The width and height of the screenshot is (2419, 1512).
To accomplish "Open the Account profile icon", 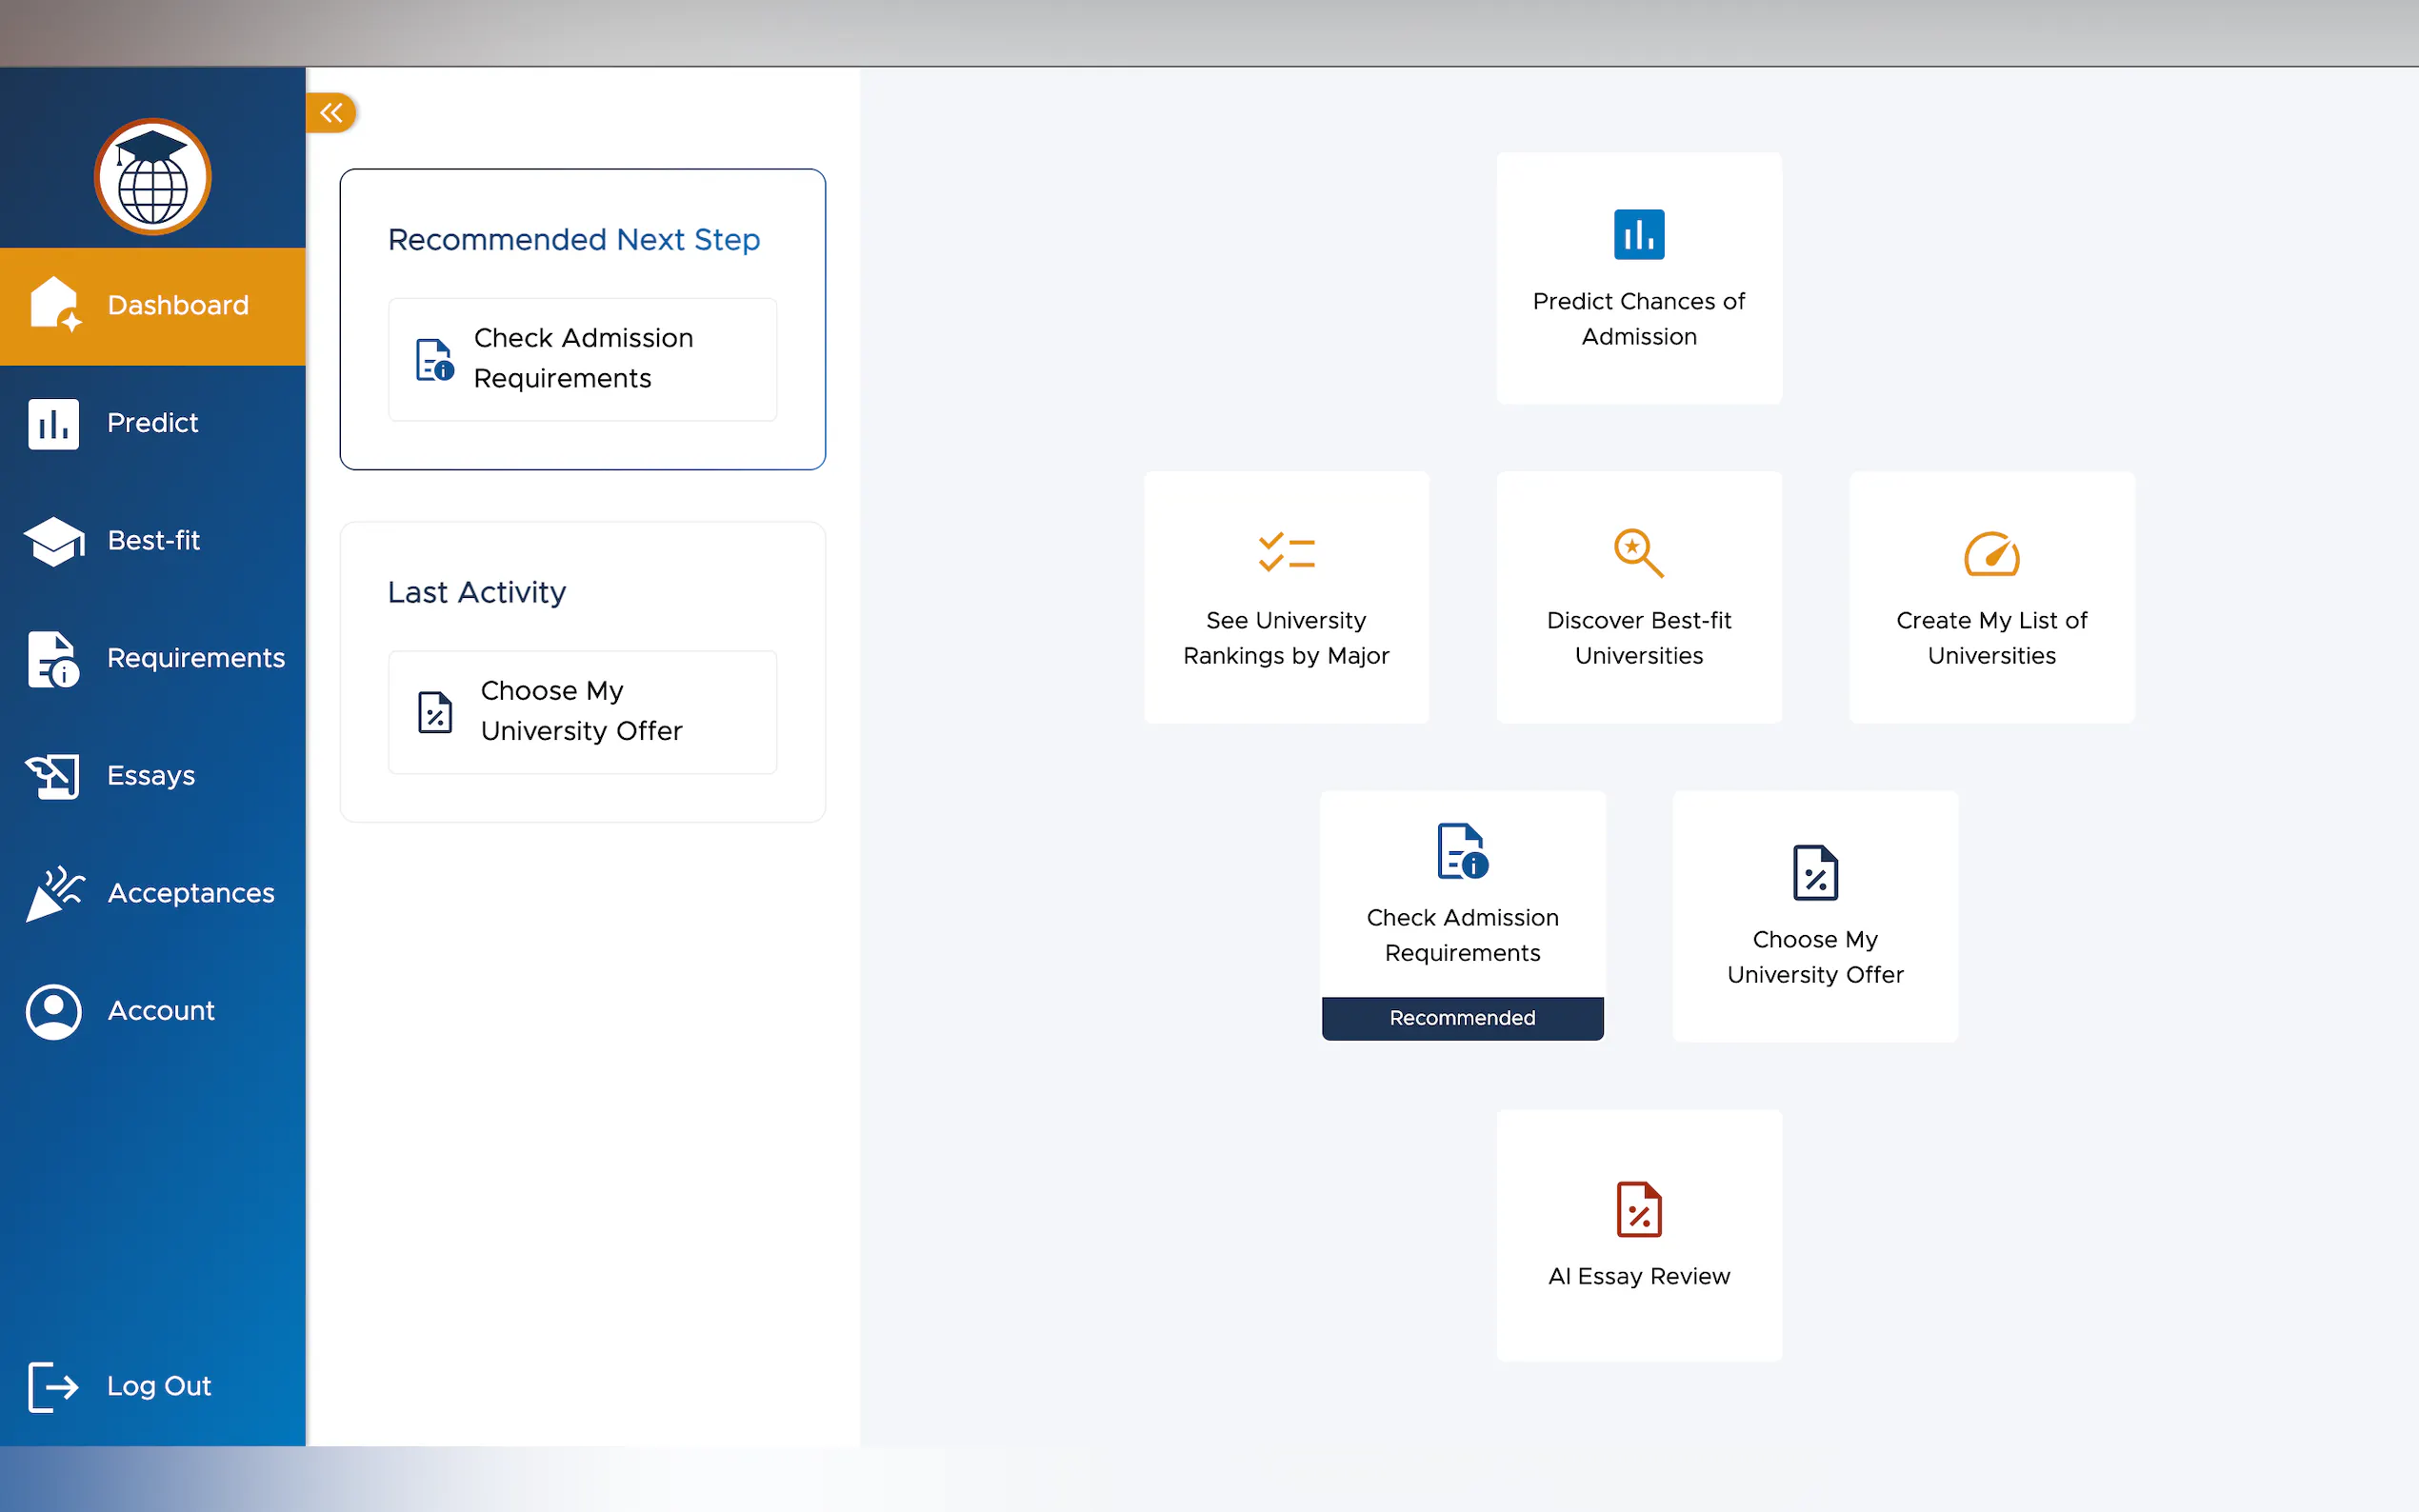I will click(x=54, y=1011).
